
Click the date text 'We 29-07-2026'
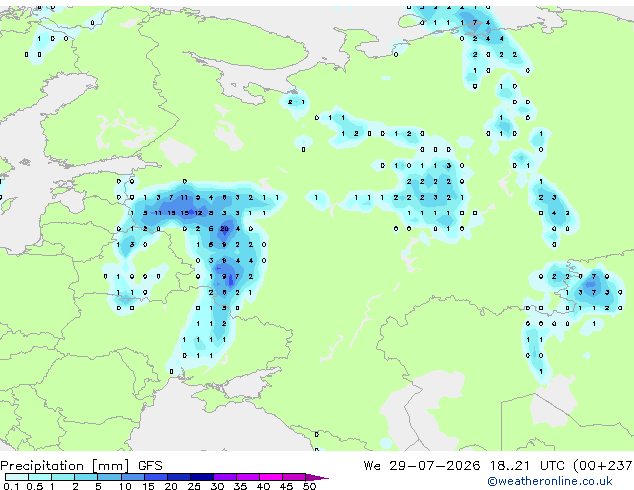[x=422, y=466]
